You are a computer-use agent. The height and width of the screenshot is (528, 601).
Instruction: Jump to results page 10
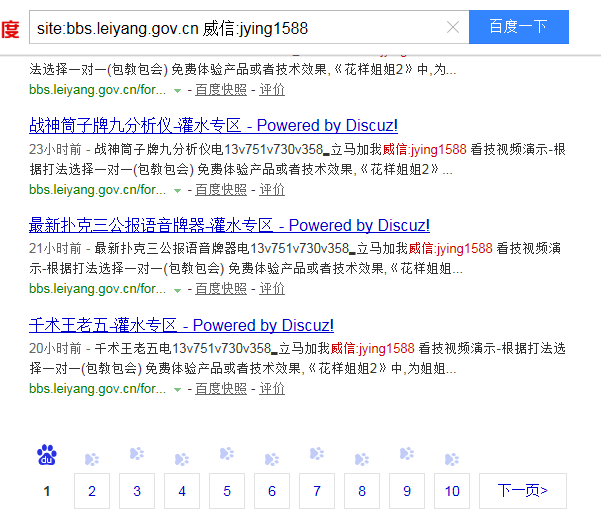coord(452,491)
